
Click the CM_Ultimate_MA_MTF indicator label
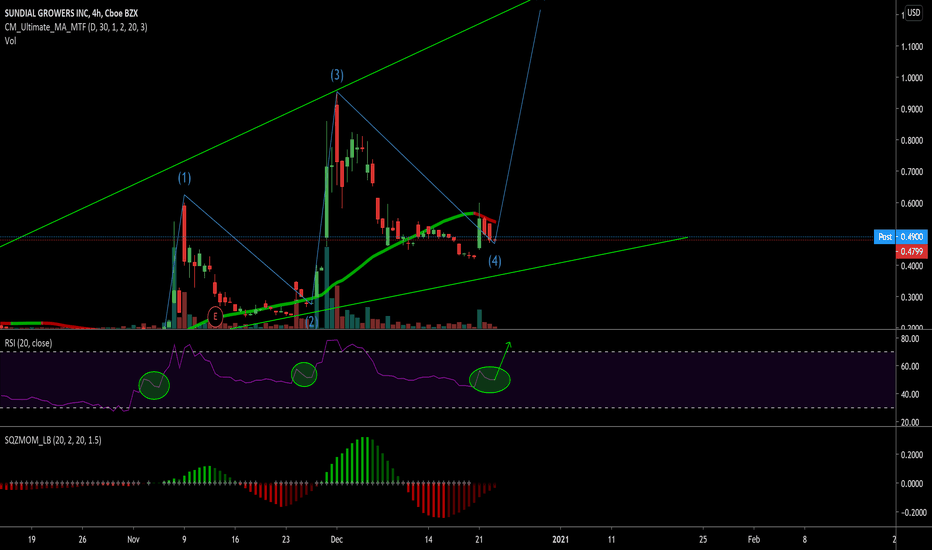click(x=76, y=27)
